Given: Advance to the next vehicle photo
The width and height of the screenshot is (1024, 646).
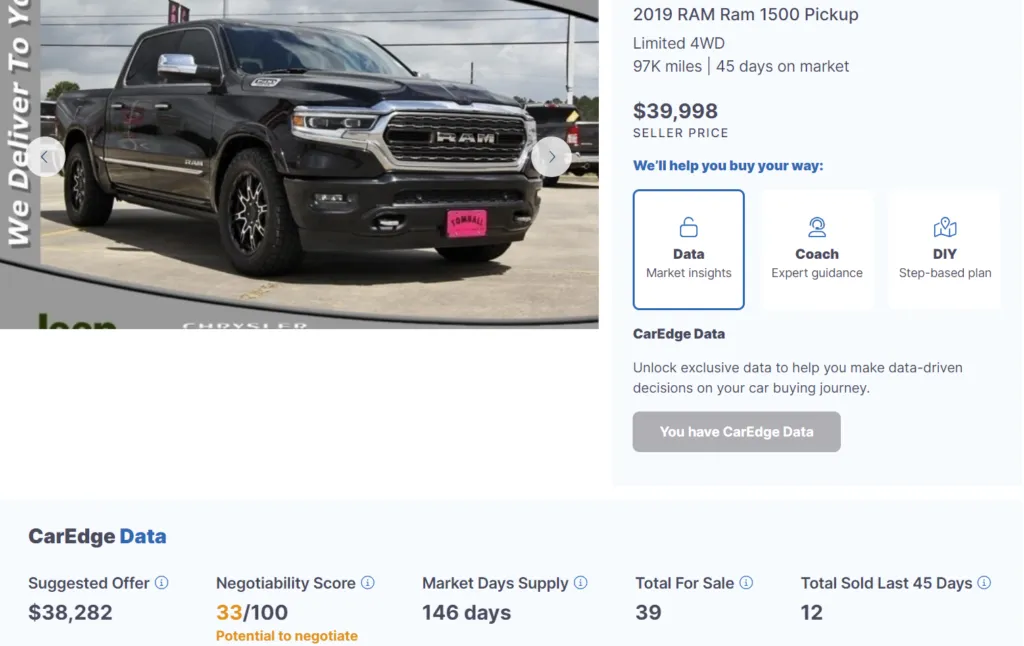Looking at the screenshot, I should [x=551, y=157].
